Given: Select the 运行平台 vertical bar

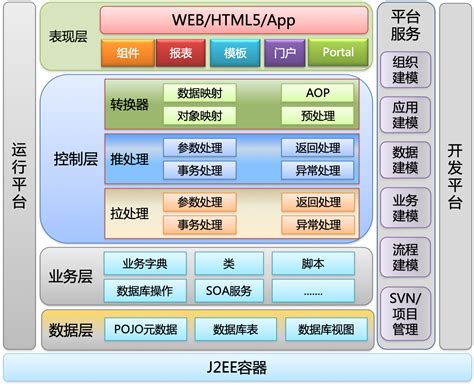Looking at the screenshot, I should [19, 176].
